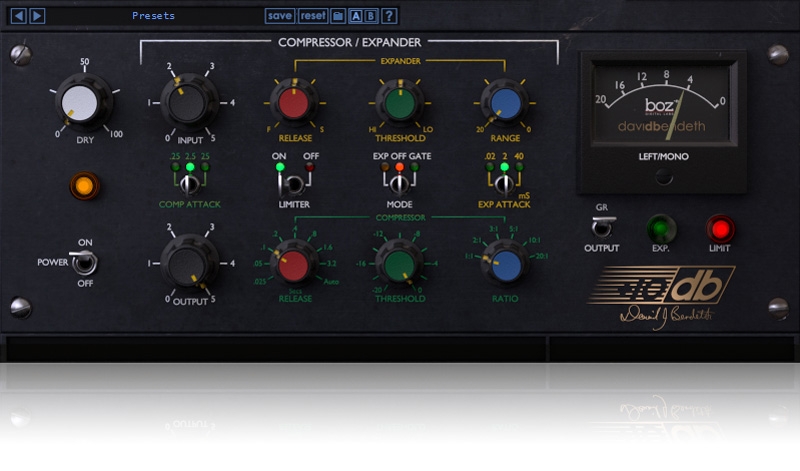Switch the COMP ATTACK selector
The height and width of the screenshot is (471, 800).
click(x=190, y=183)
